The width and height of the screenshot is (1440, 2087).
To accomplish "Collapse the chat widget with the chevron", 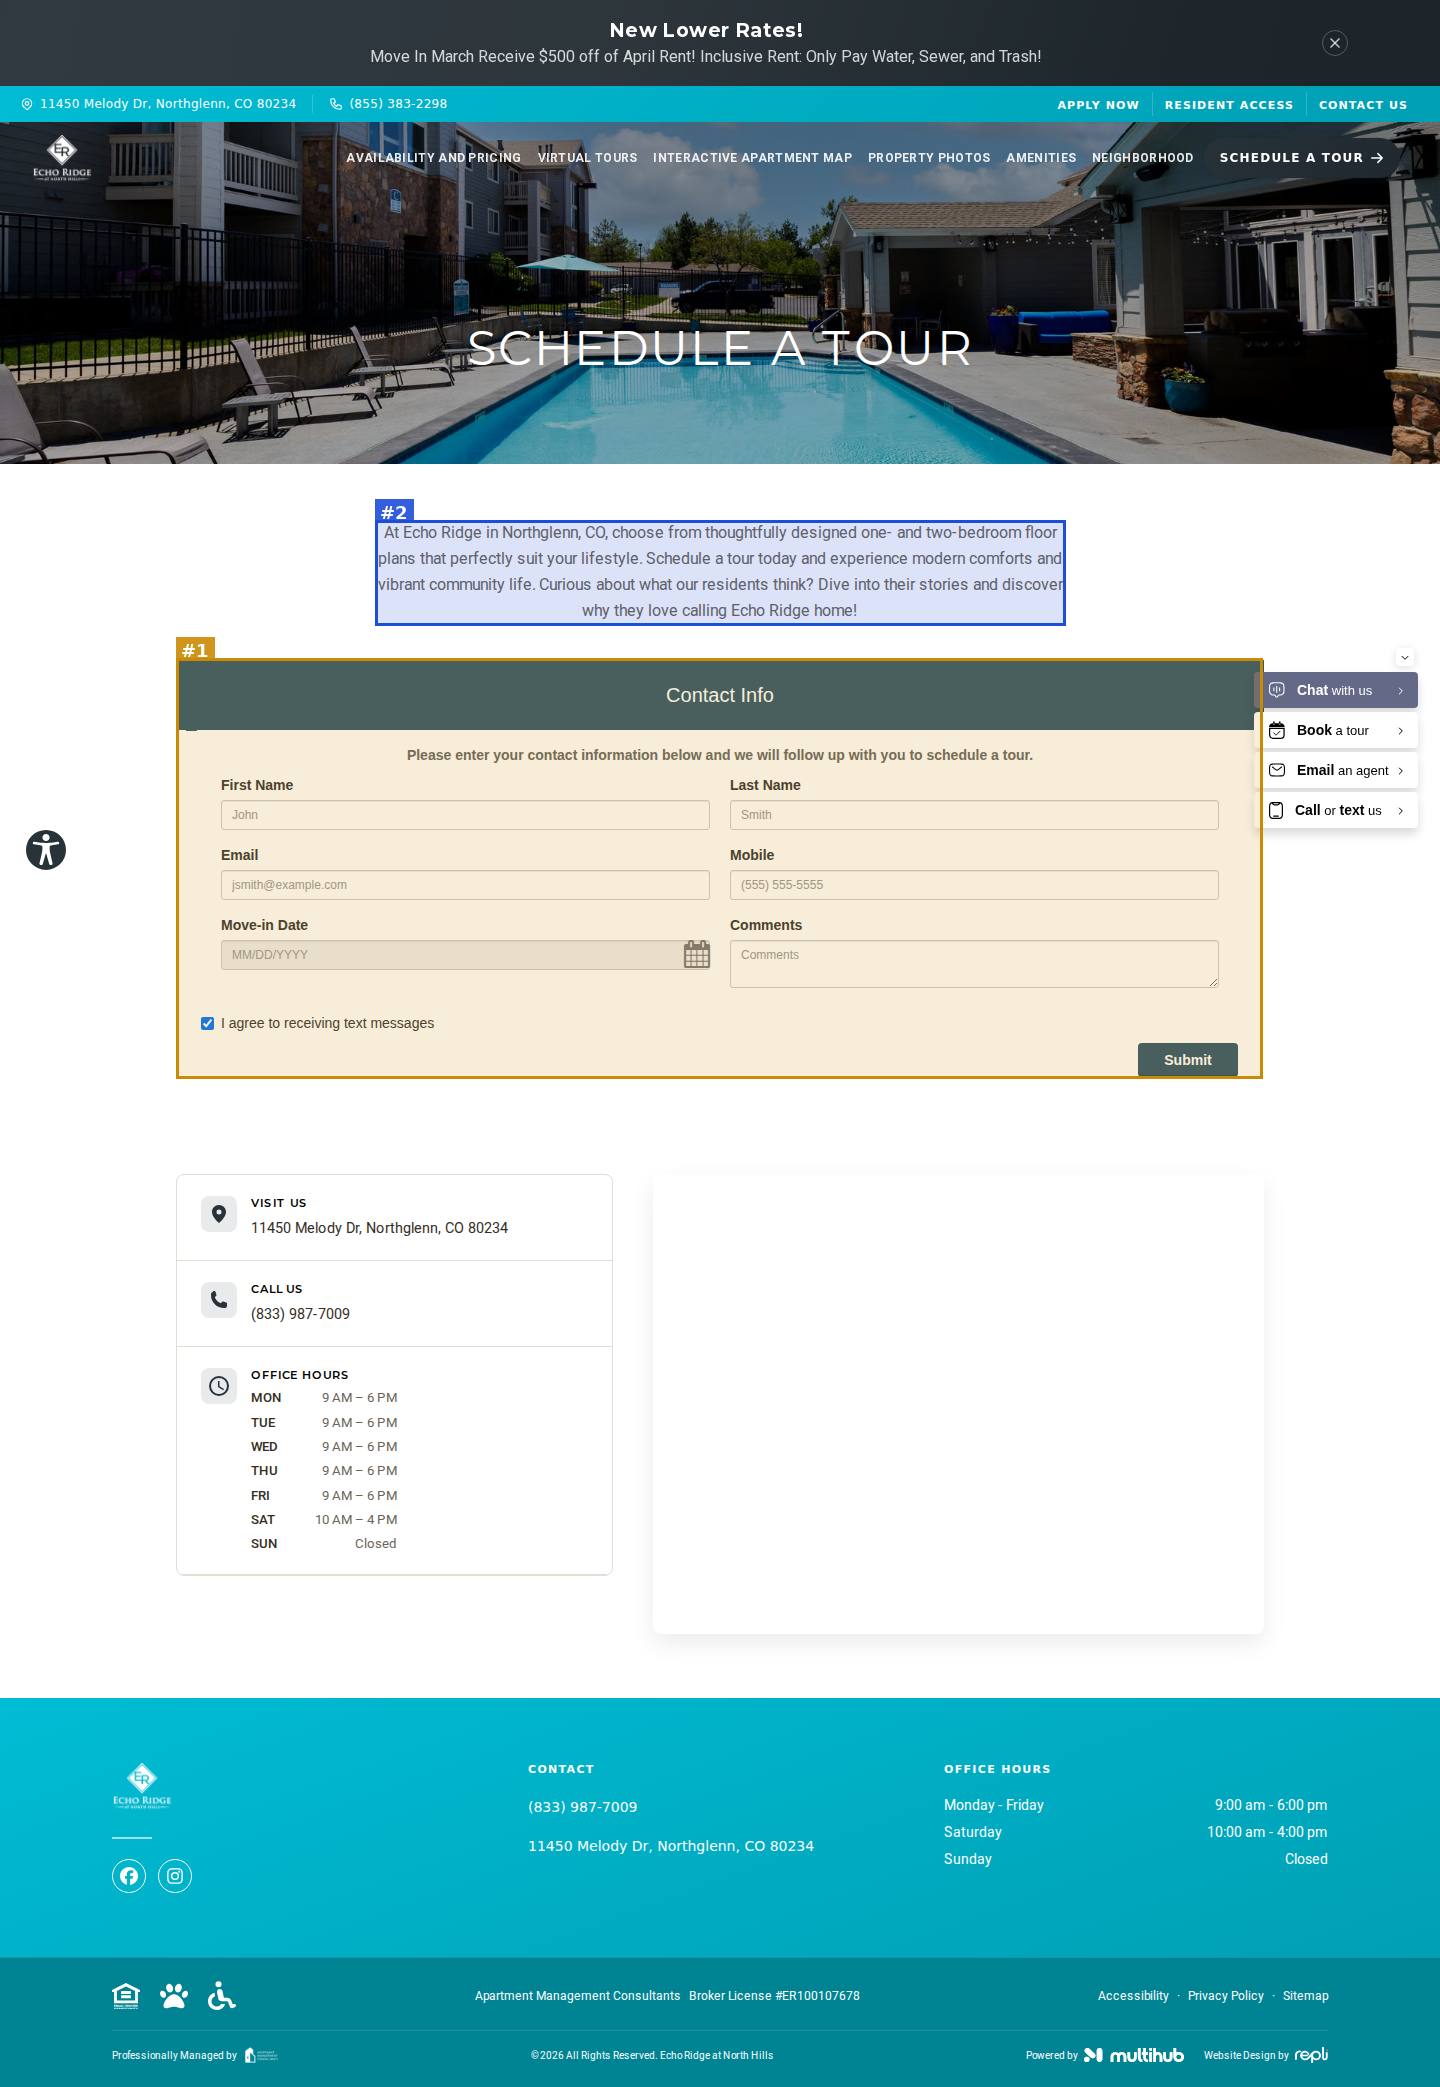I will coord(1405,657).
